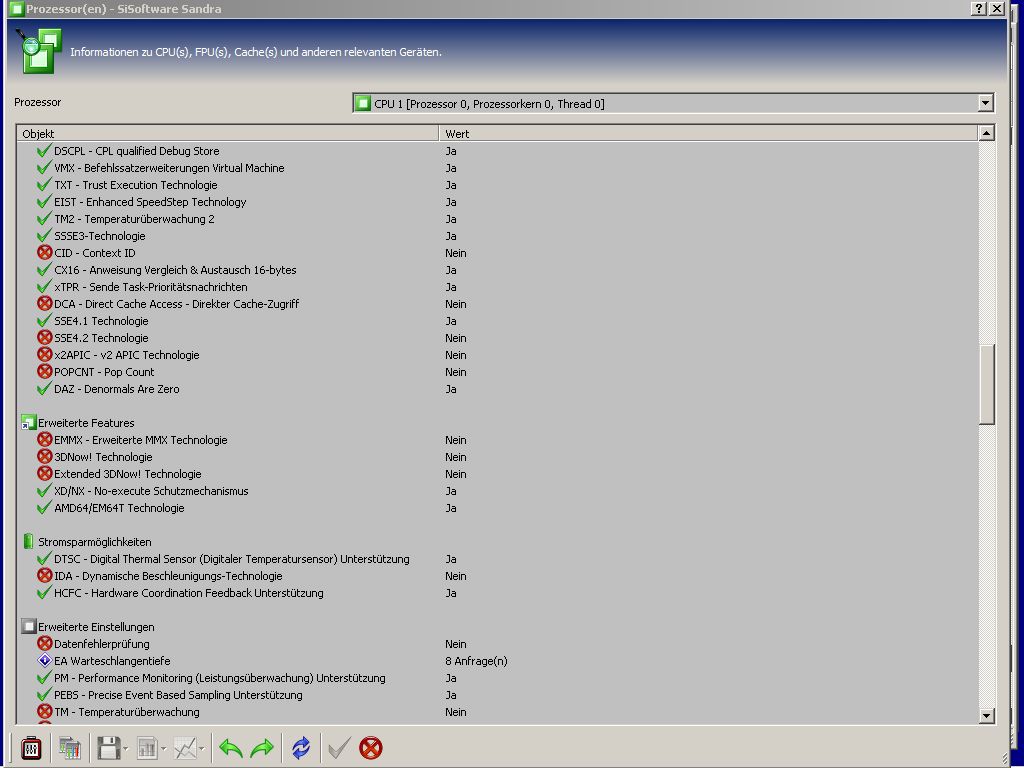The height and width of the screenshot is (768, 1024).
Task: Click red cross icon beside POPCNT row
Action: [x=44, y=372]
